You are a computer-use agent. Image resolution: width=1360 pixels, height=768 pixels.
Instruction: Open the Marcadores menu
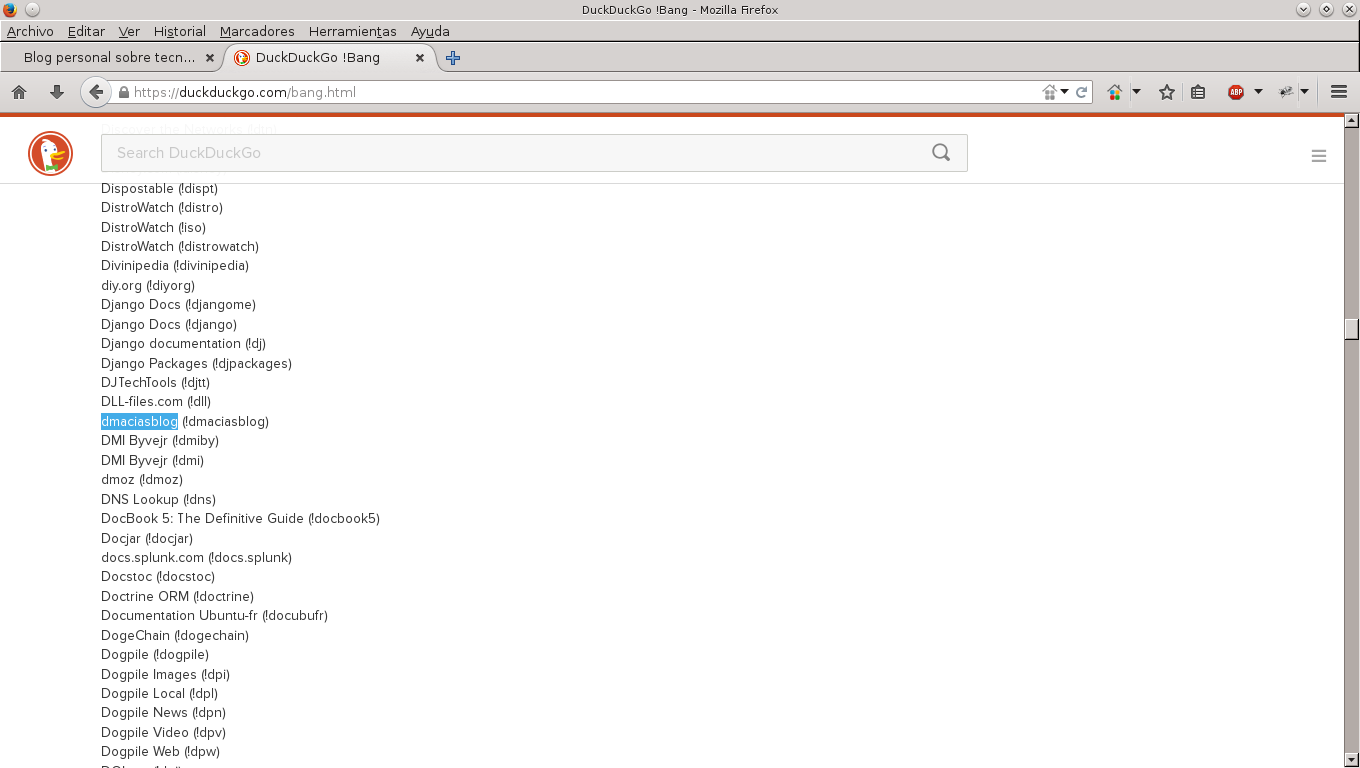click(257, 31)
